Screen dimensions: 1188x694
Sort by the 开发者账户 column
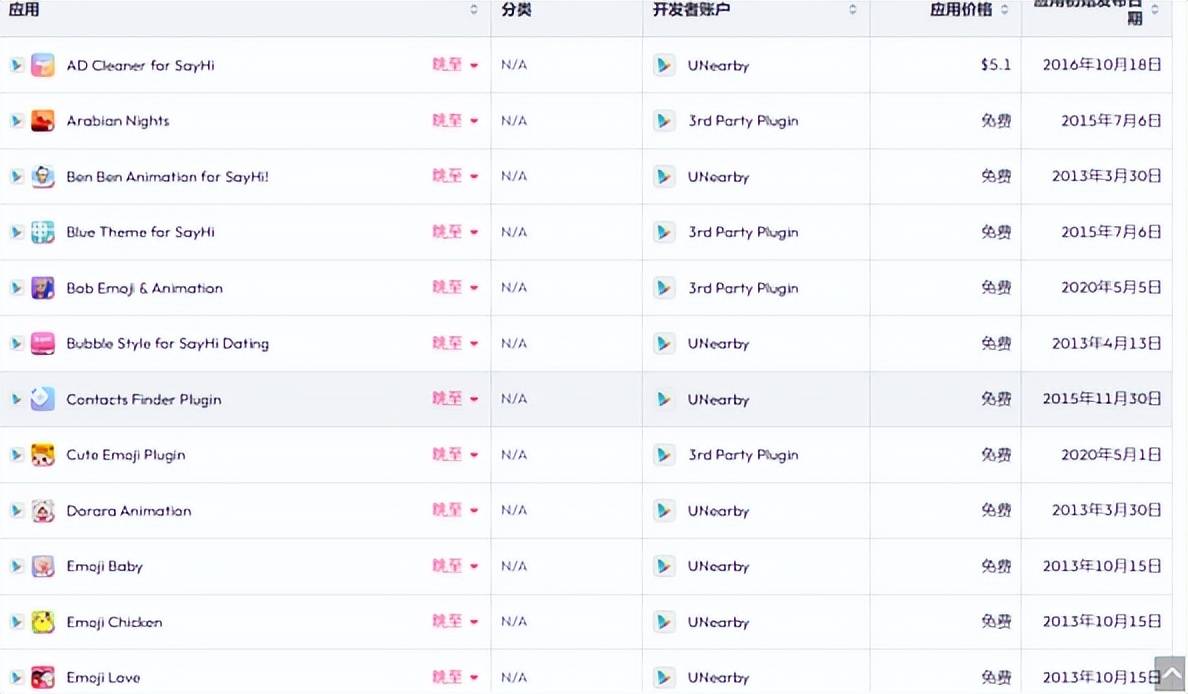(x=692, y=10)
